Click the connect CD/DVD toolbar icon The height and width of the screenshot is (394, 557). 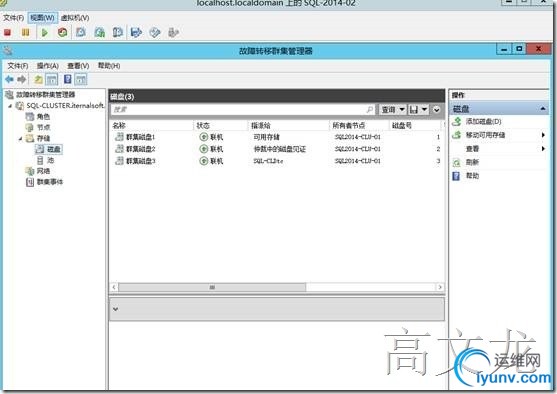155,33
